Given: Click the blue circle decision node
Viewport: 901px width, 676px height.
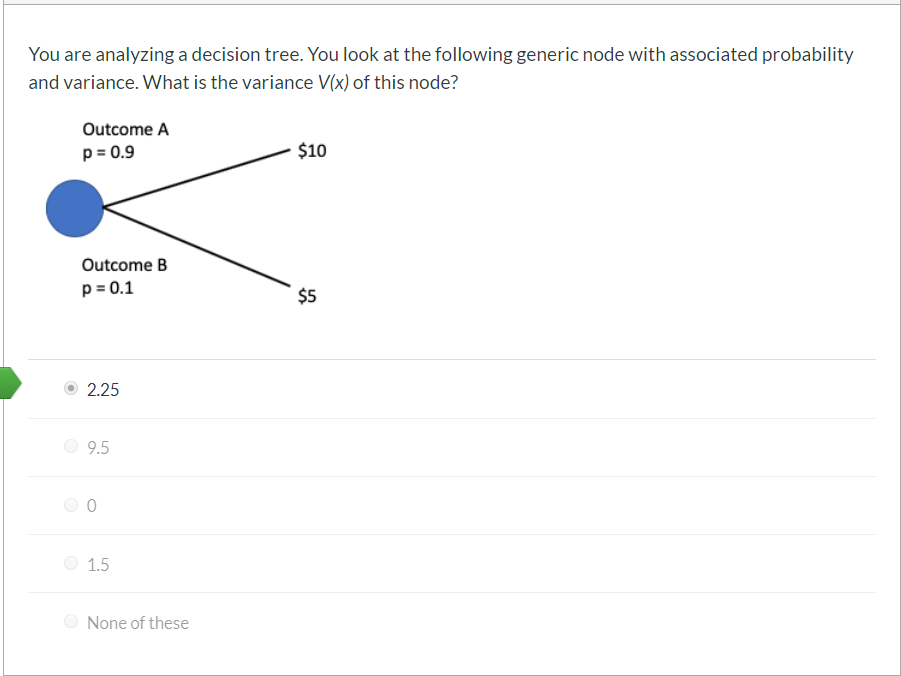Looking at the screenshot, I should tap(75, 208).
